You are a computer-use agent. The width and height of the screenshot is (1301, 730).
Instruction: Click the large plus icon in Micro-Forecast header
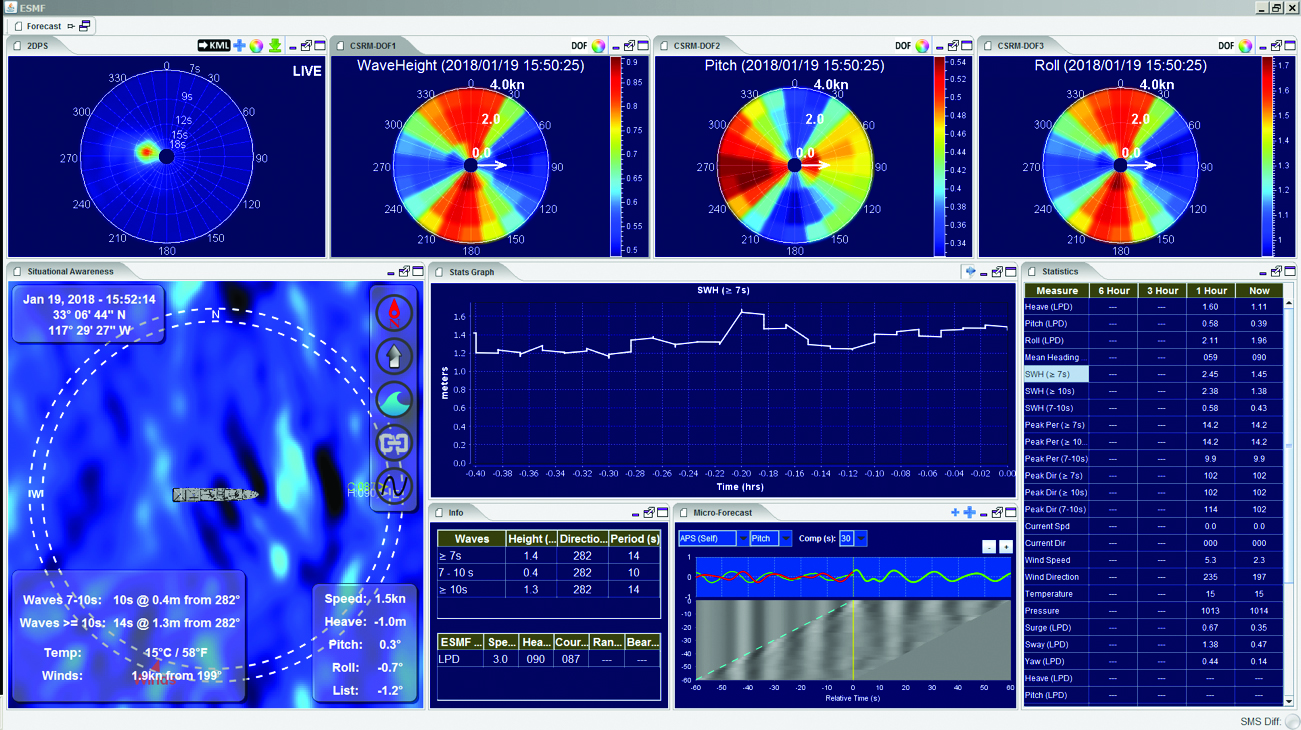pos(969,513)
